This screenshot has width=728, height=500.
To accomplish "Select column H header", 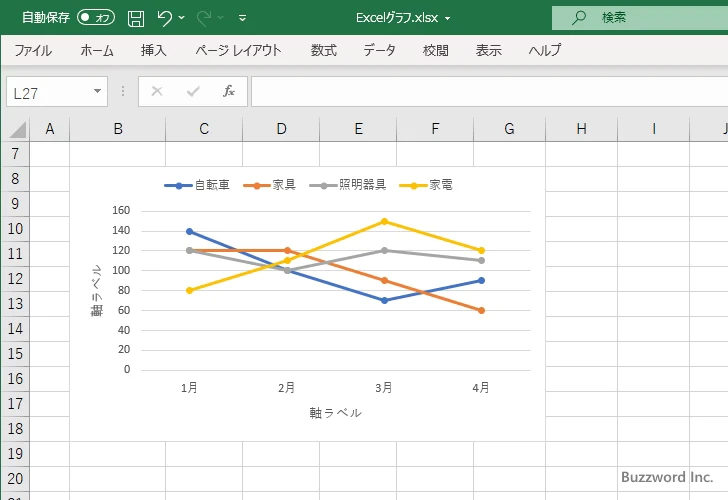I will (x=581, y=128).
